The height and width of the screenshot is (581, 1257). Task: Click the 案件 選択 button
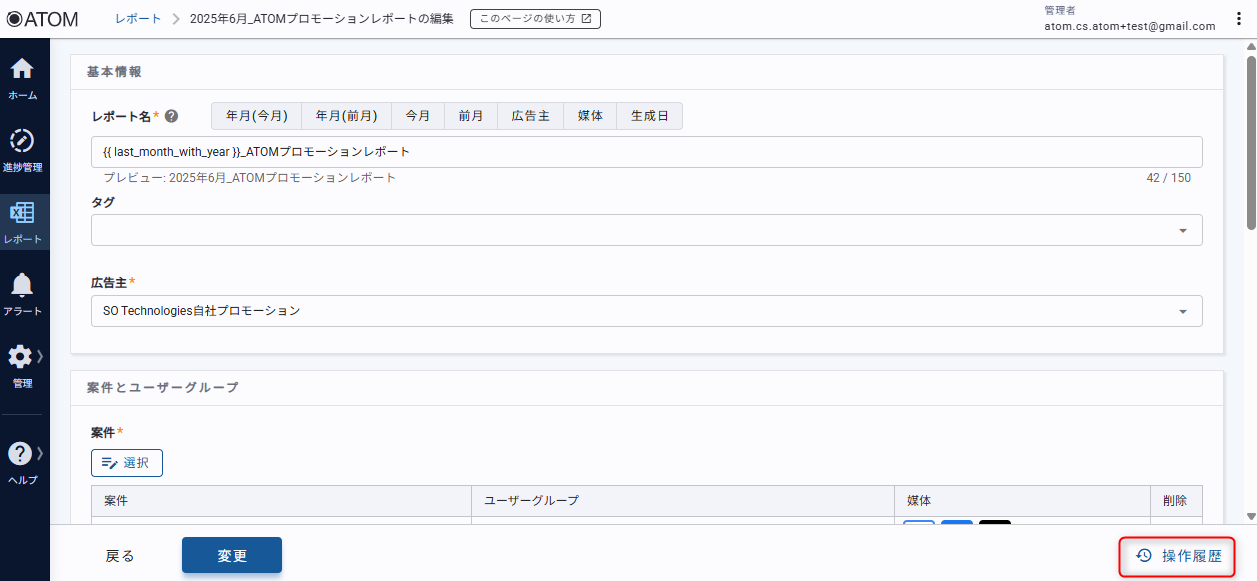pos(127,463)
